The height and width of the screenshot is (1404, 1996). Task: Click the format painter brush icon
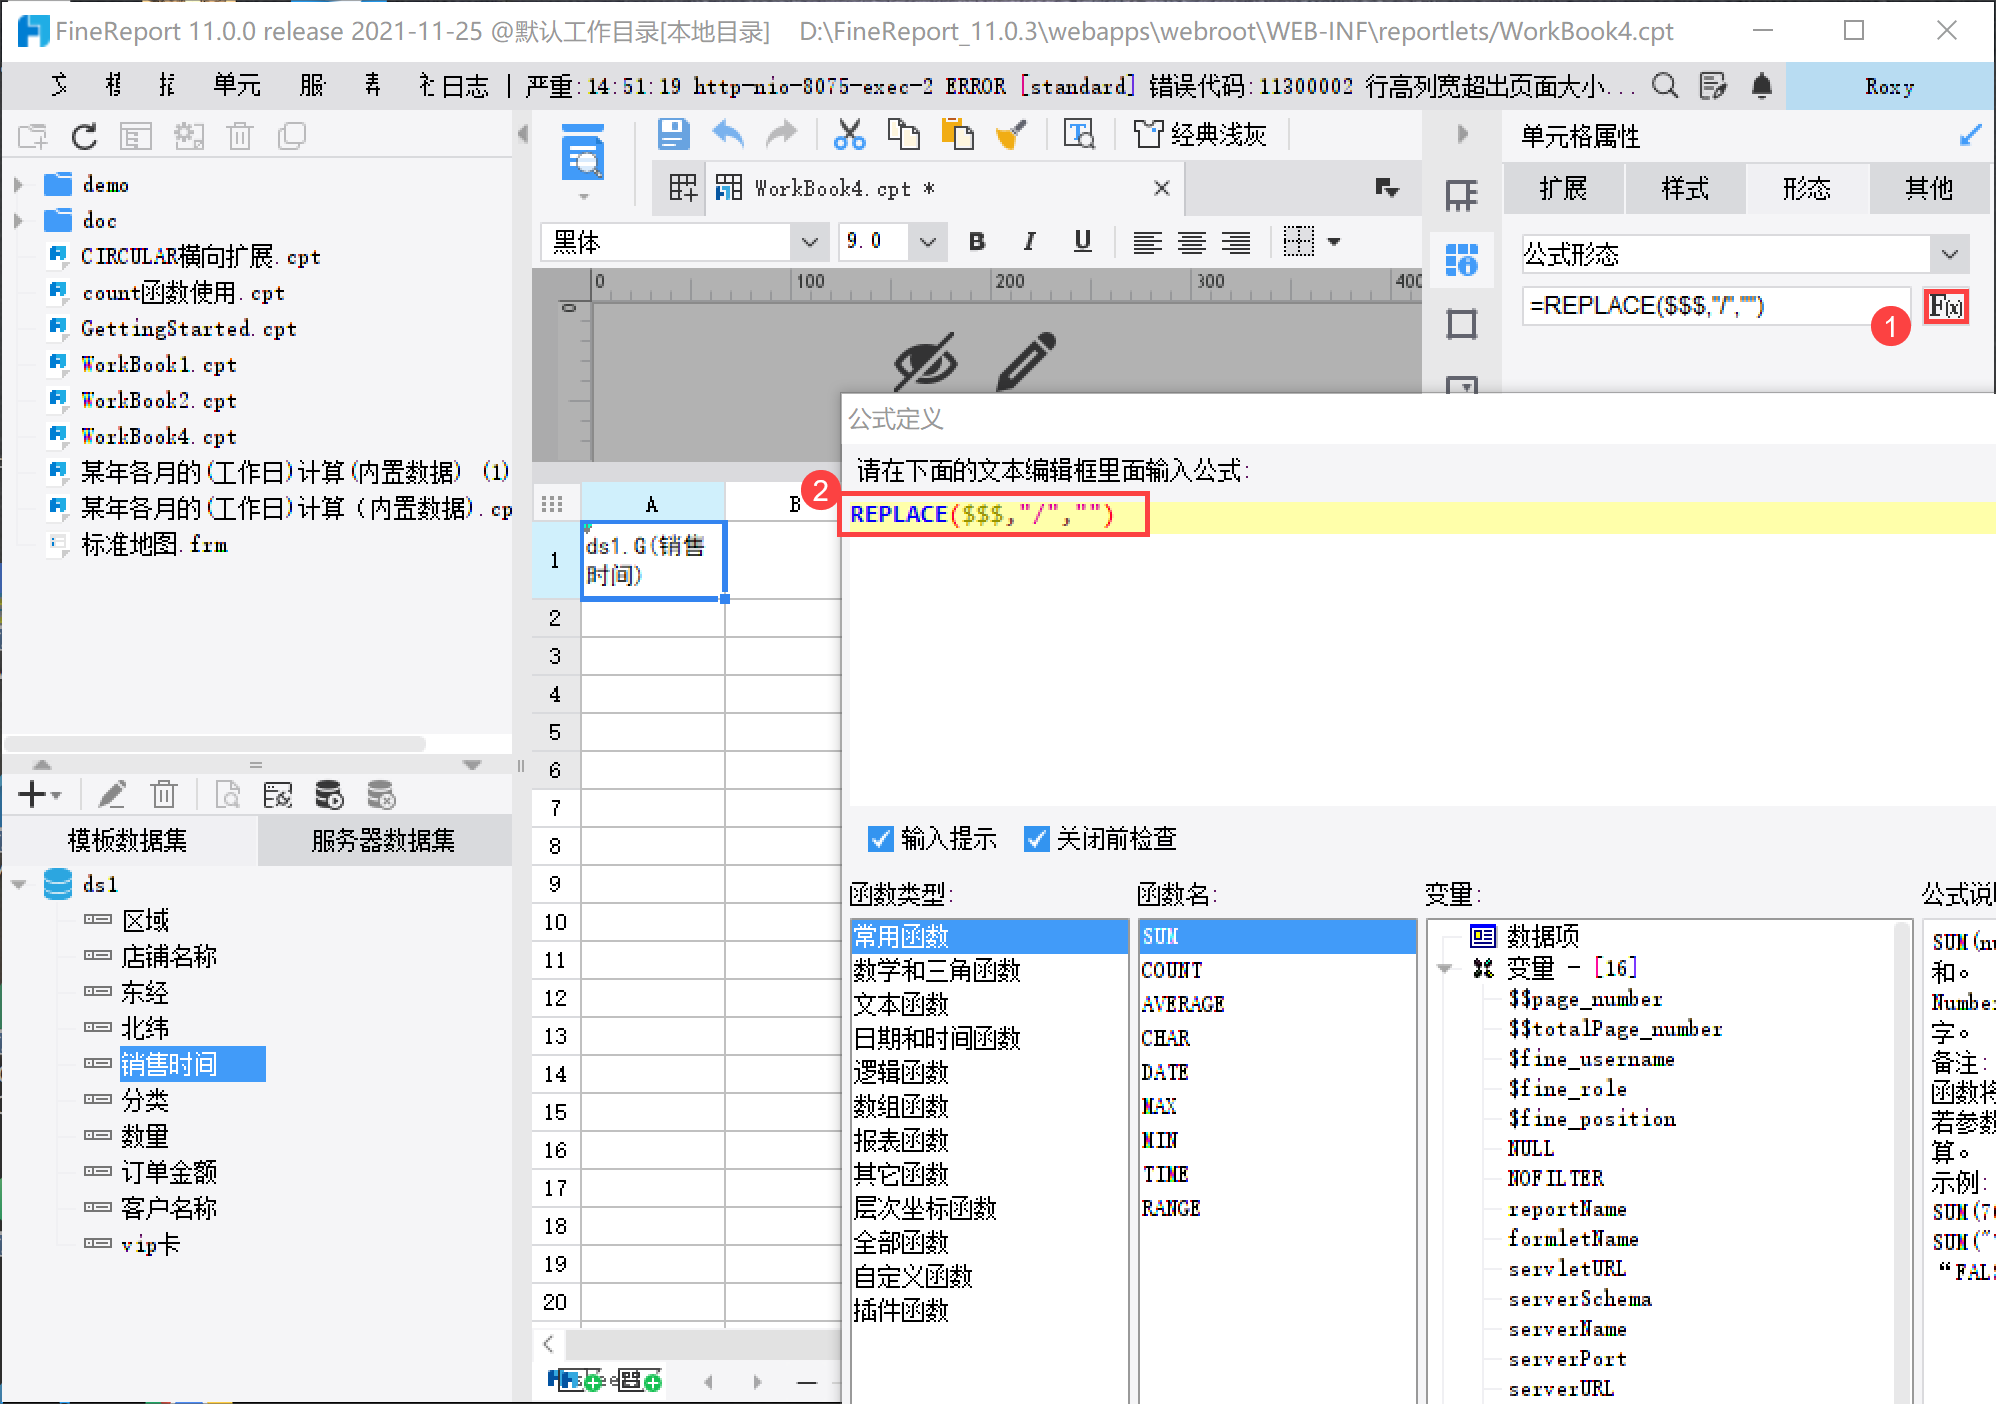click(x=1011, y=134)
